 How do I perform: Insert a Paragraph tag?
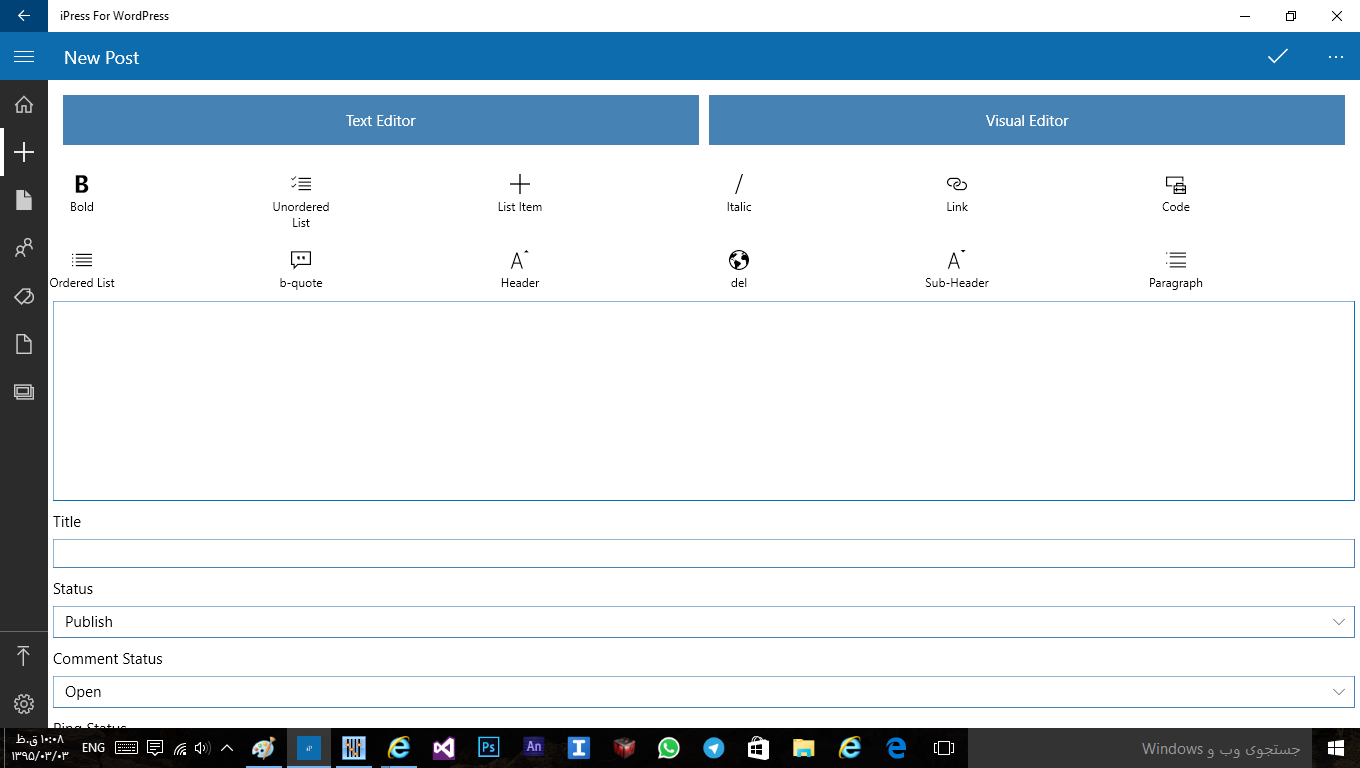click(1176, 269)
